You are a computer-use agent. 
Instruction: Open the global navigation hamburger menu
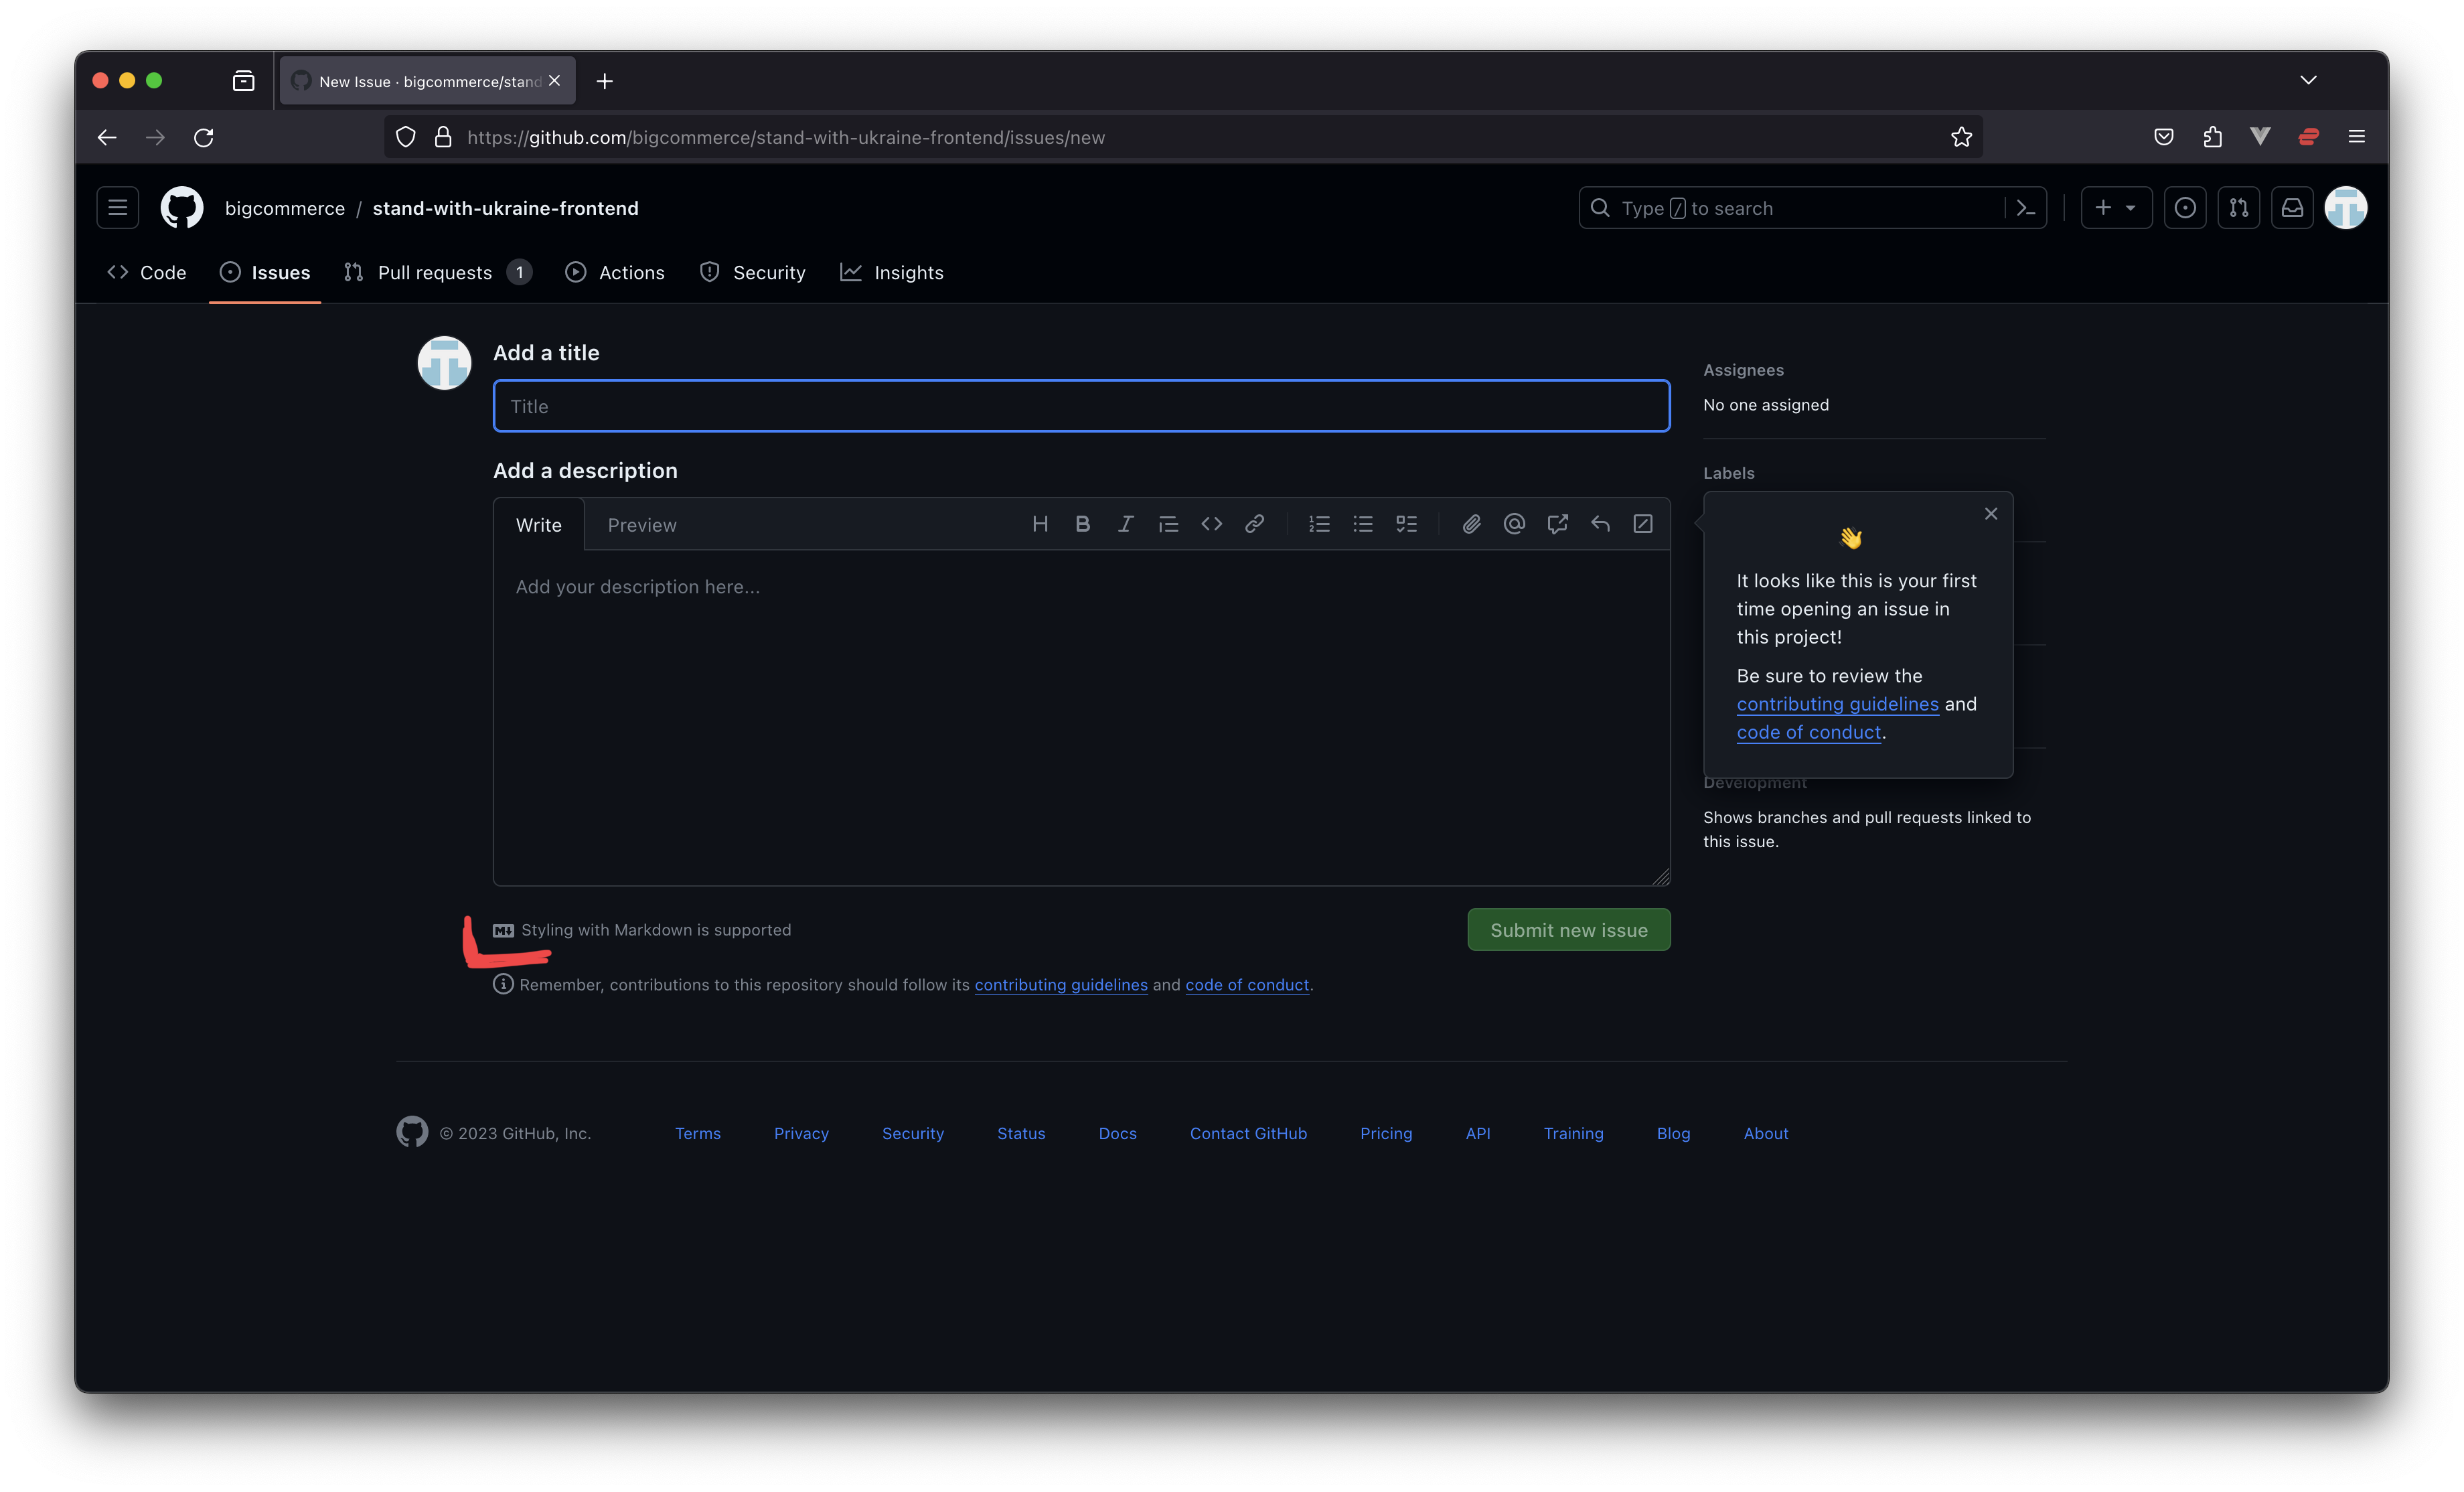pos(117,208)
